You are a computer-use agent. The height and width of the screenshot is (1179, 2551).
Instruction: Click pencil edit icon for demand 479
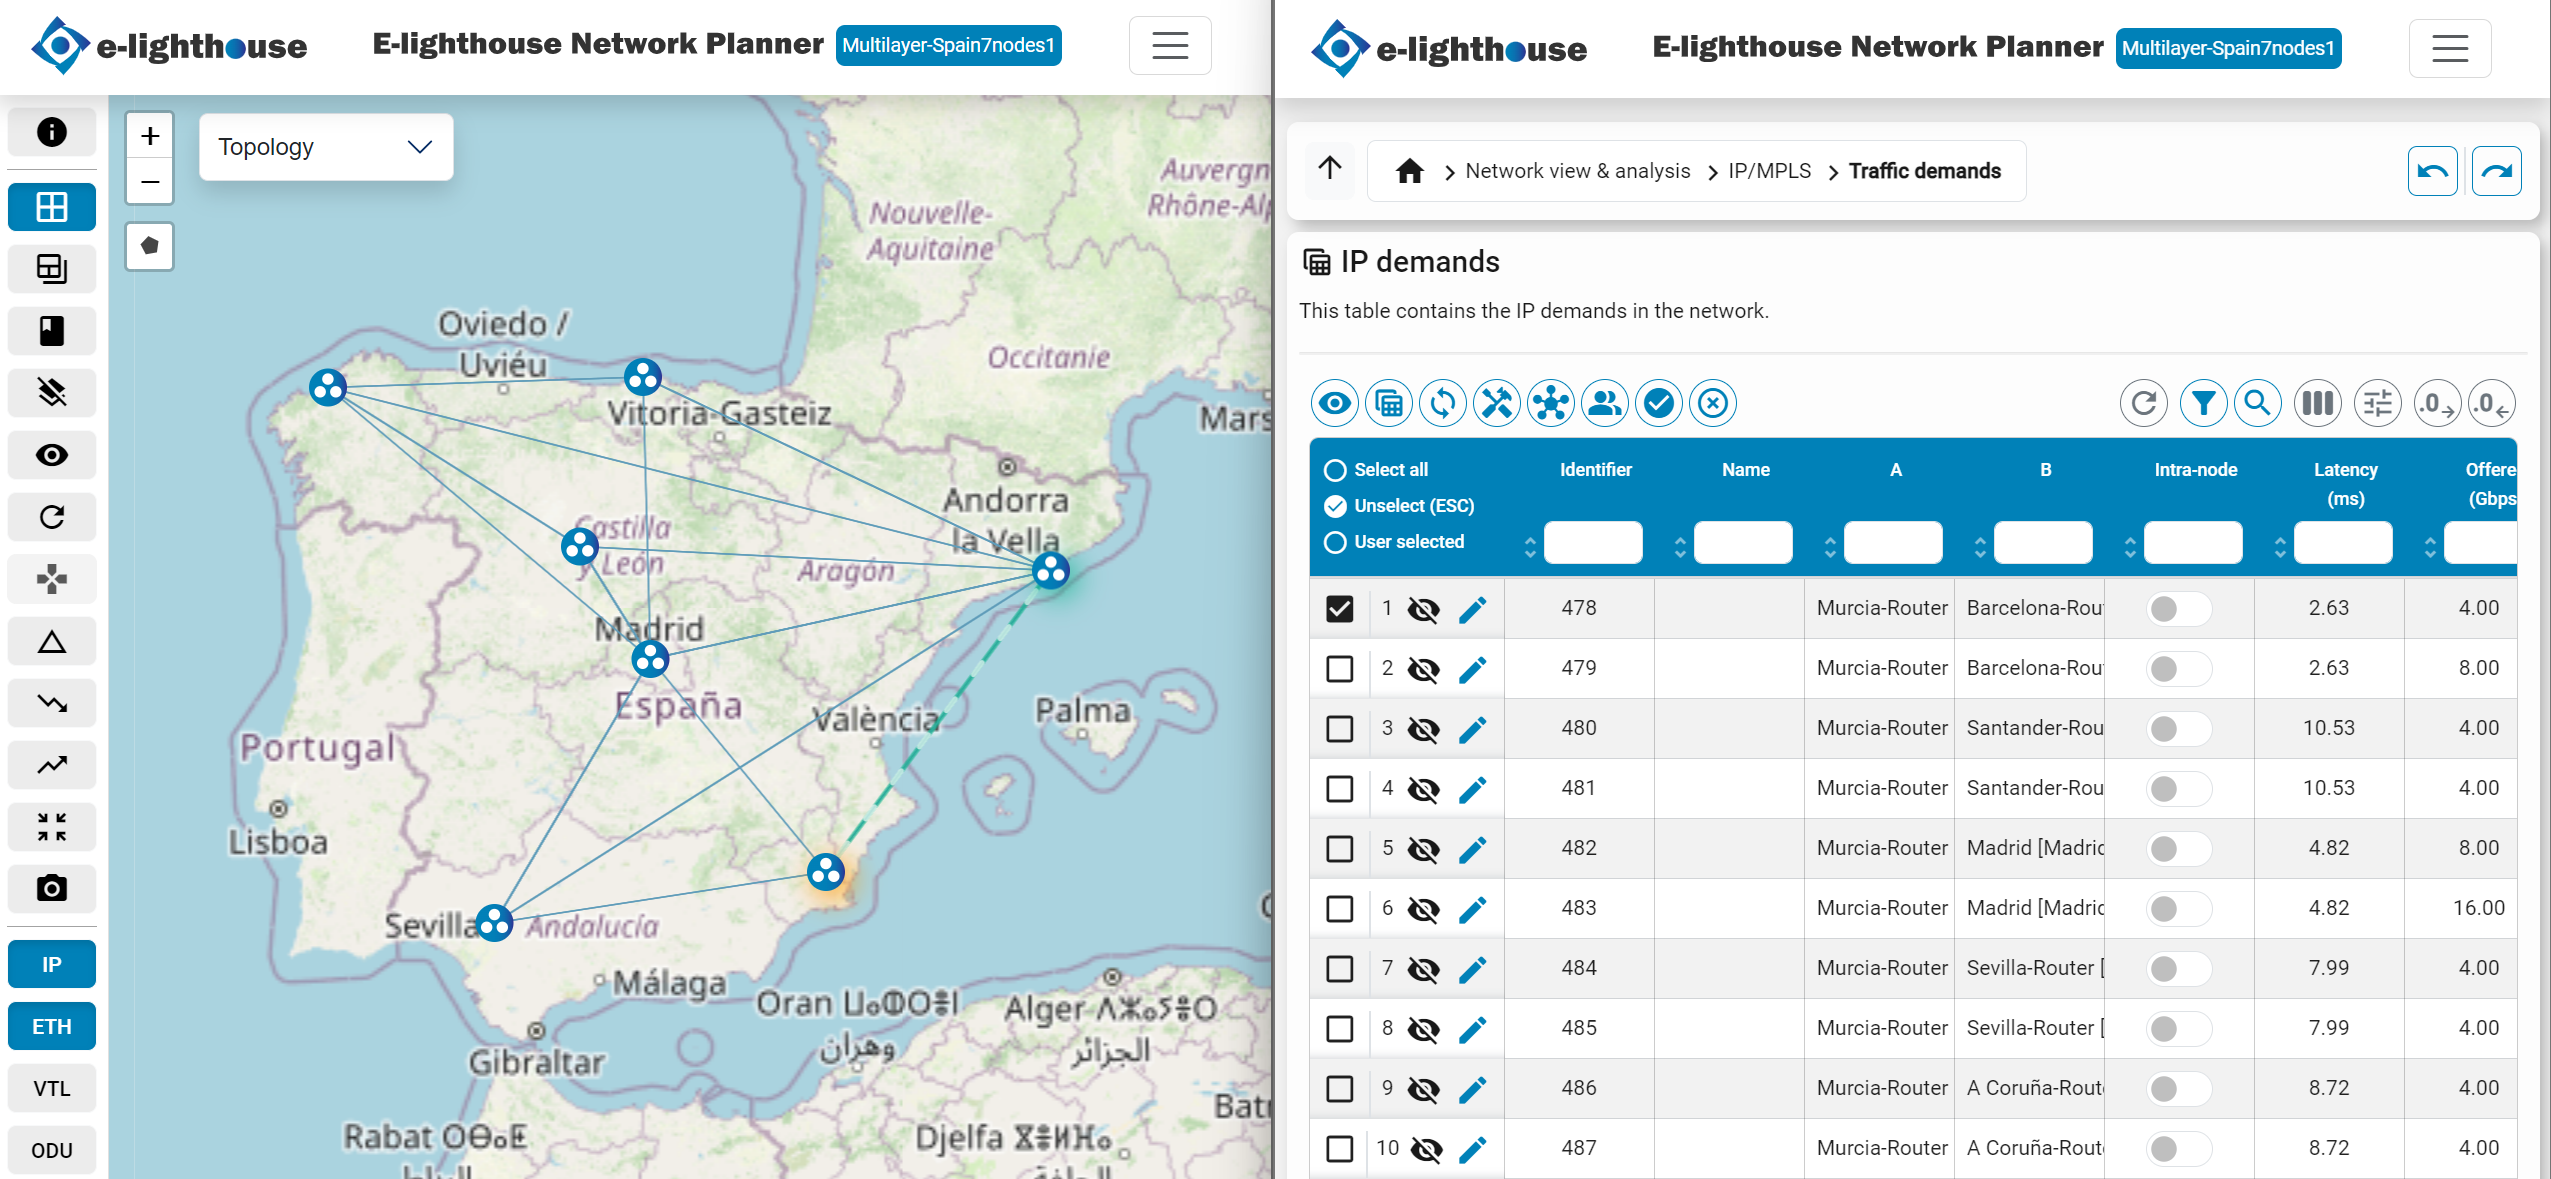1472,669
